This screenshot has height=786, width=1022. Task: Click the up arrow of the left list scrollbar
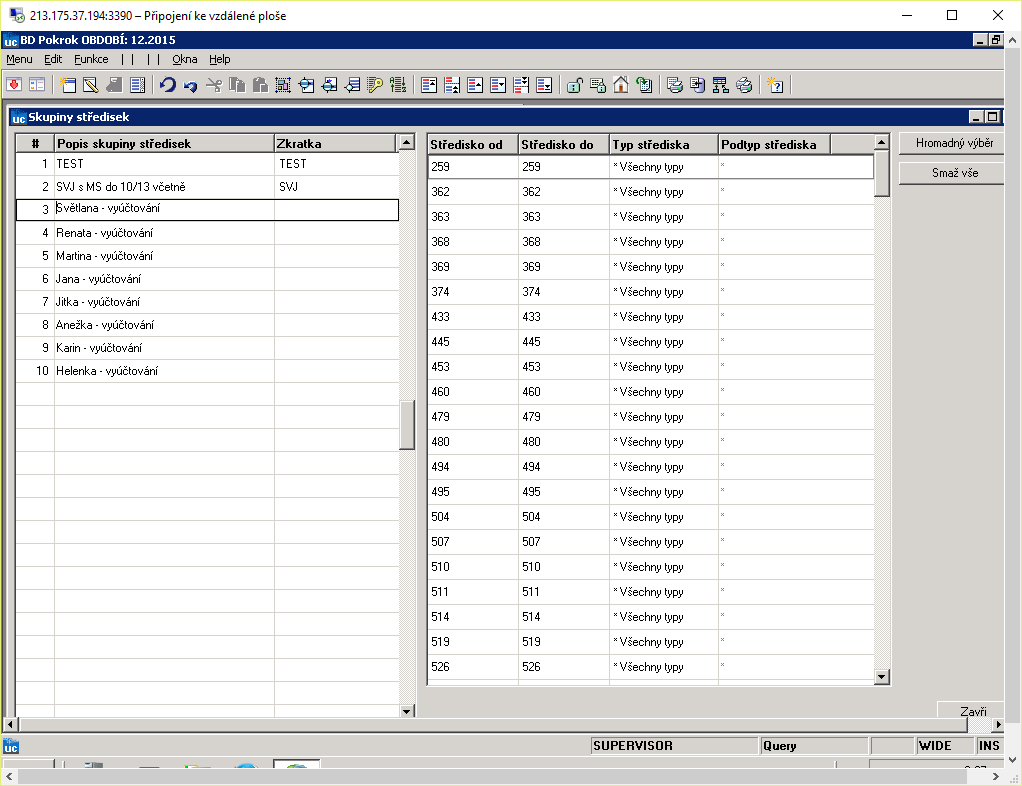[407, 142]
